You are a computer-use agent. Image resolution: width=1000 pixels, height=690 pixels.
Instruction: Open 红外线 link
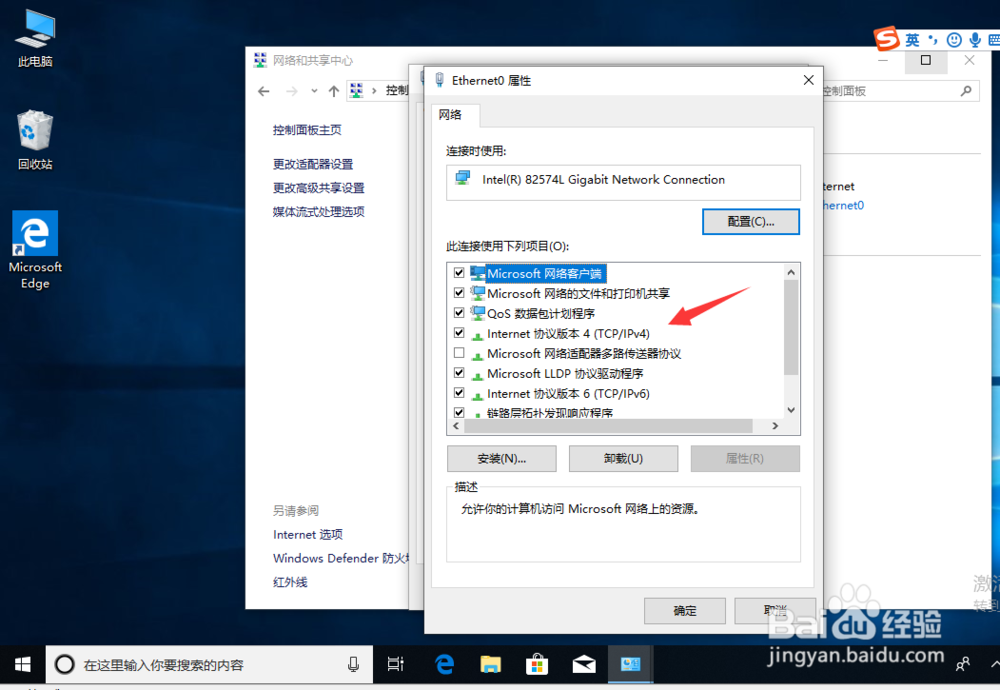pos(290,582)
